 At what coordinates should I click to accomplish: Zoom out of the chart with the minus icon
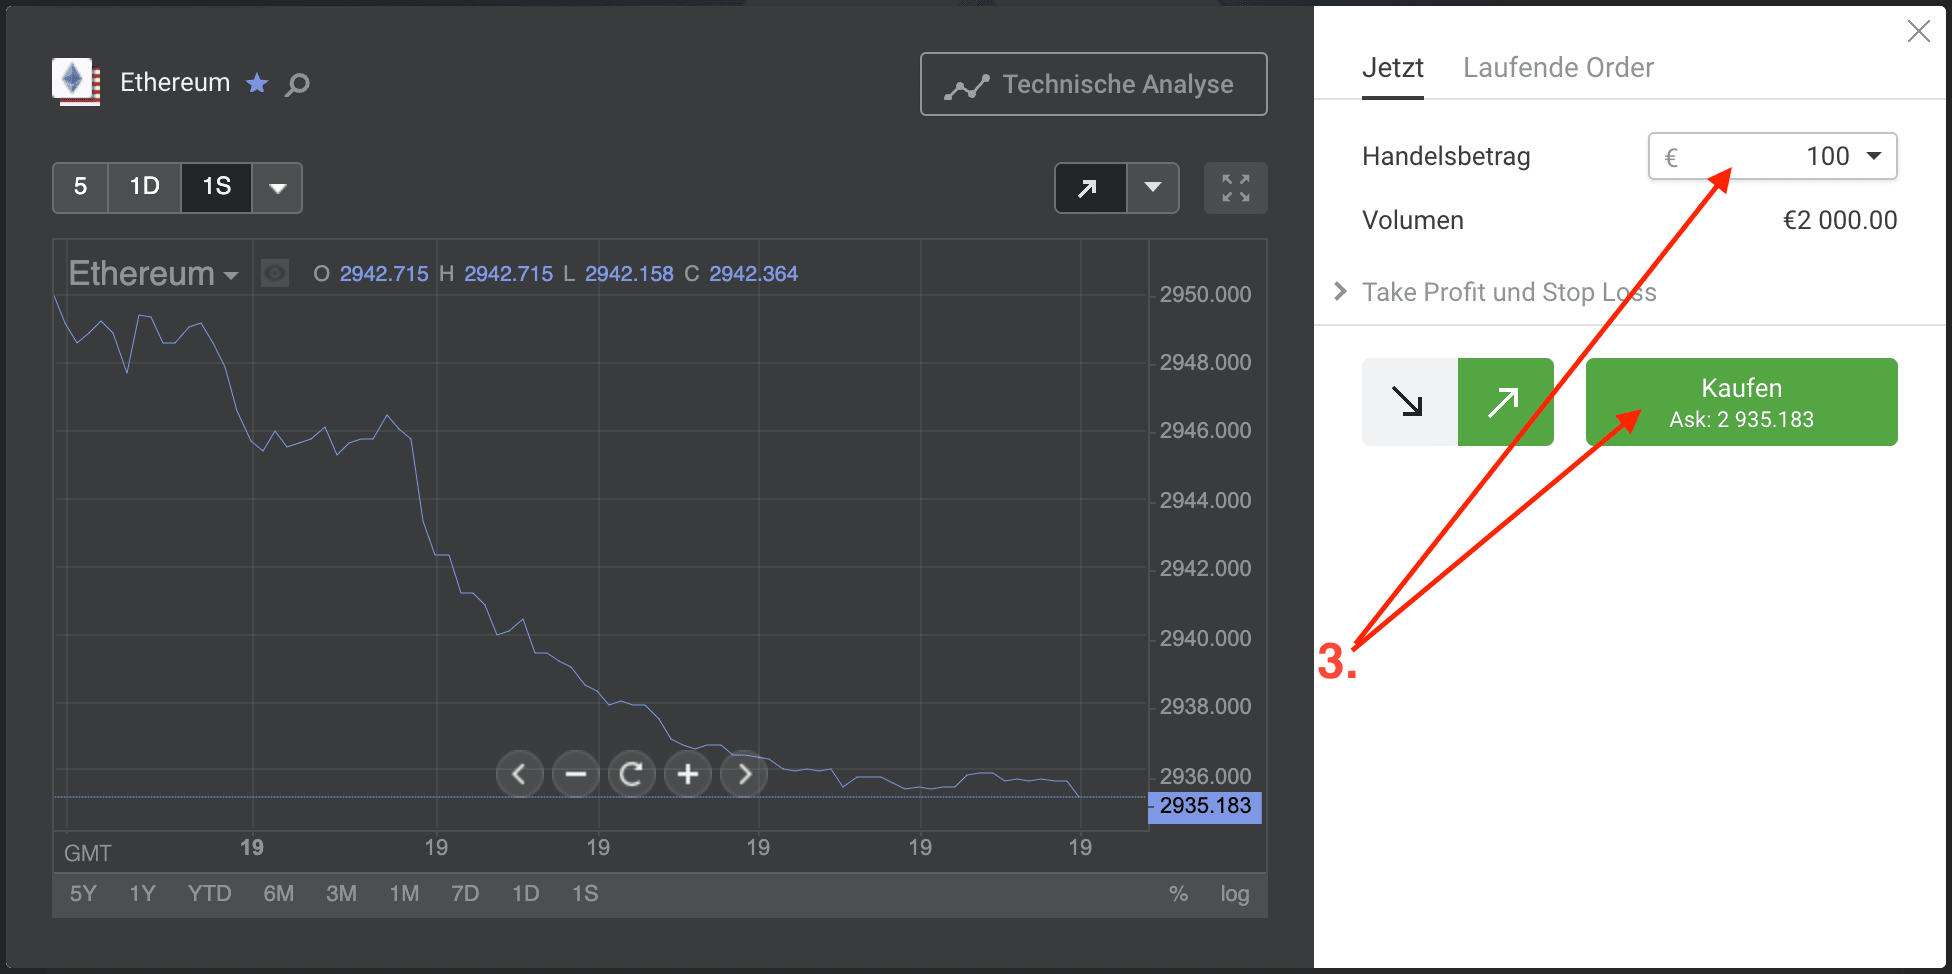click(x=575, y=773)
